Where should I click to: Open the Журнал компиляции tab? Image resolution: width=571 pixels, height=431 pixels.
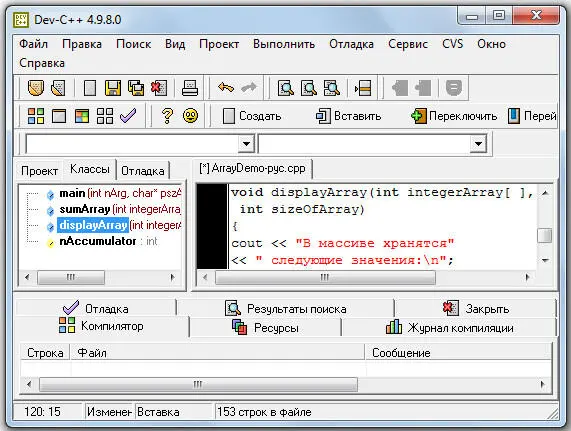click(450, 328)
